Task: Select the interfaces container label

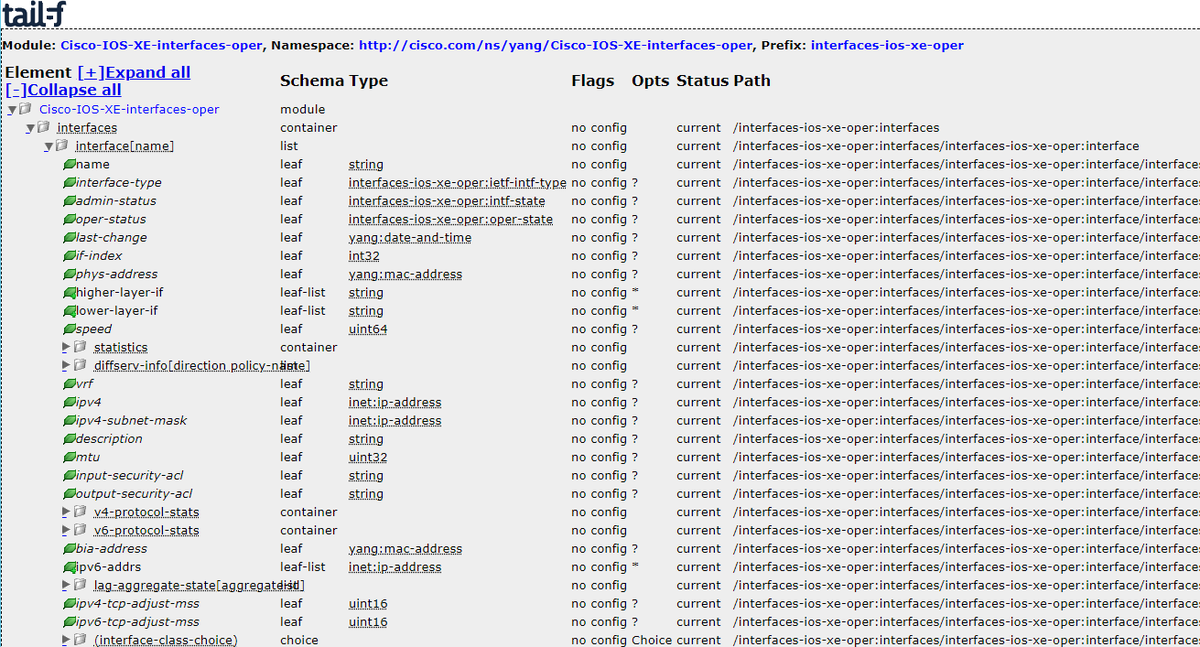Action: (x=87, y=128)
